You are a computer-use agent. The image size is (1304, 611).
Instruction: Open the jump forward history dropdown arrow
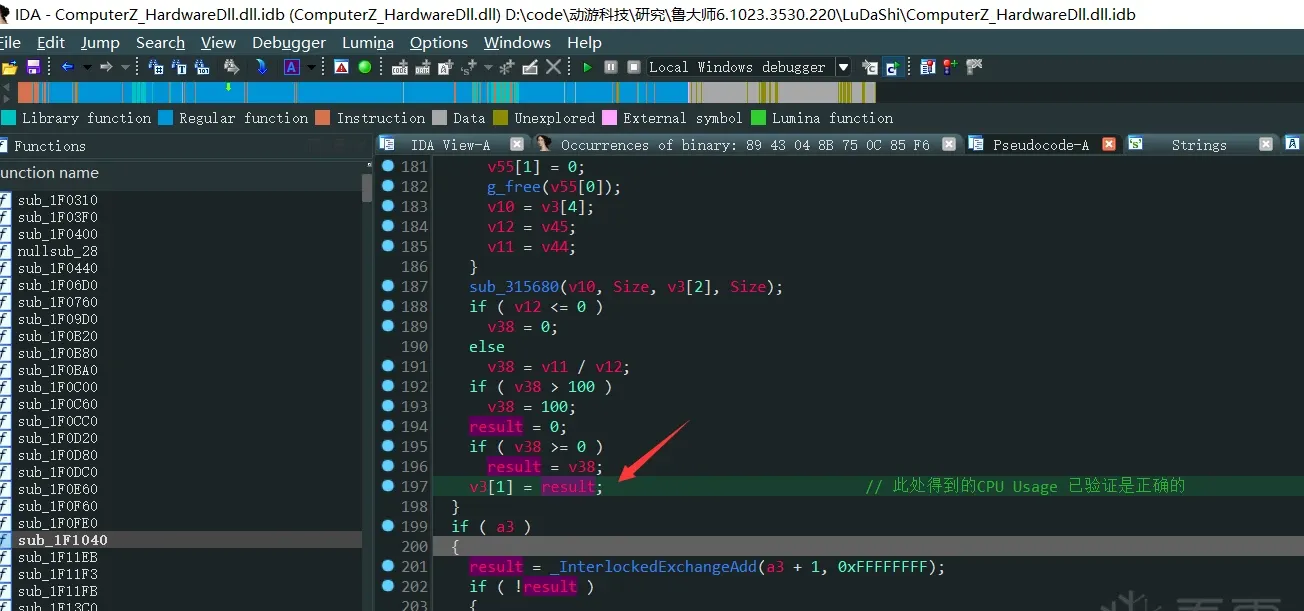(125, 67)
